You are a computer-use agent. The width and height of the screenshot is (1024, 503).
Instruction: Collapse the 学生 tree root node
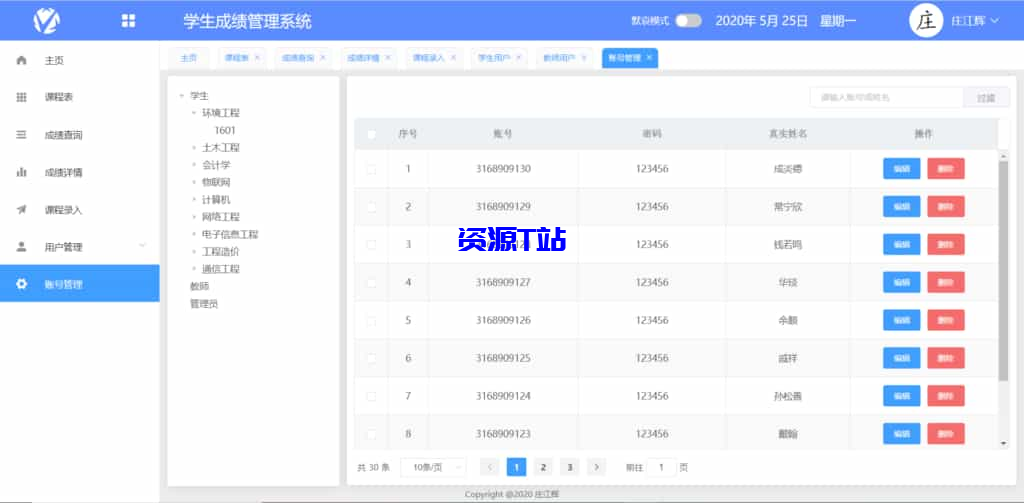[x=182, y=96]
